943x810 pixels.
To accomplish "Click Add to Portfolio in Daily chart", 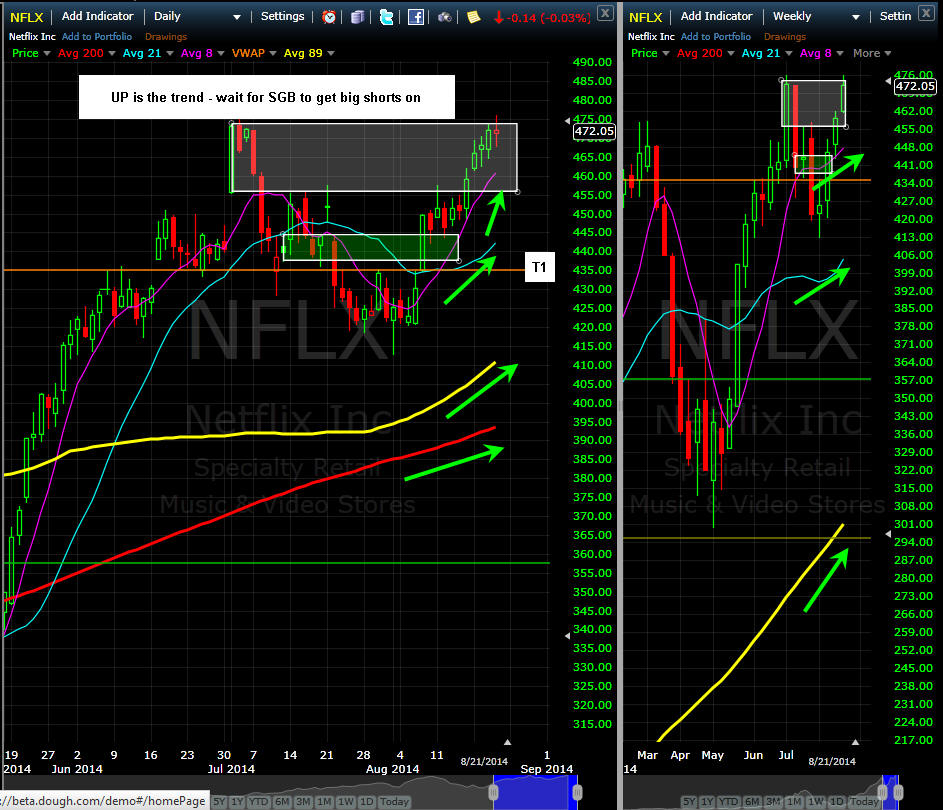I will [x=97, y=37].
